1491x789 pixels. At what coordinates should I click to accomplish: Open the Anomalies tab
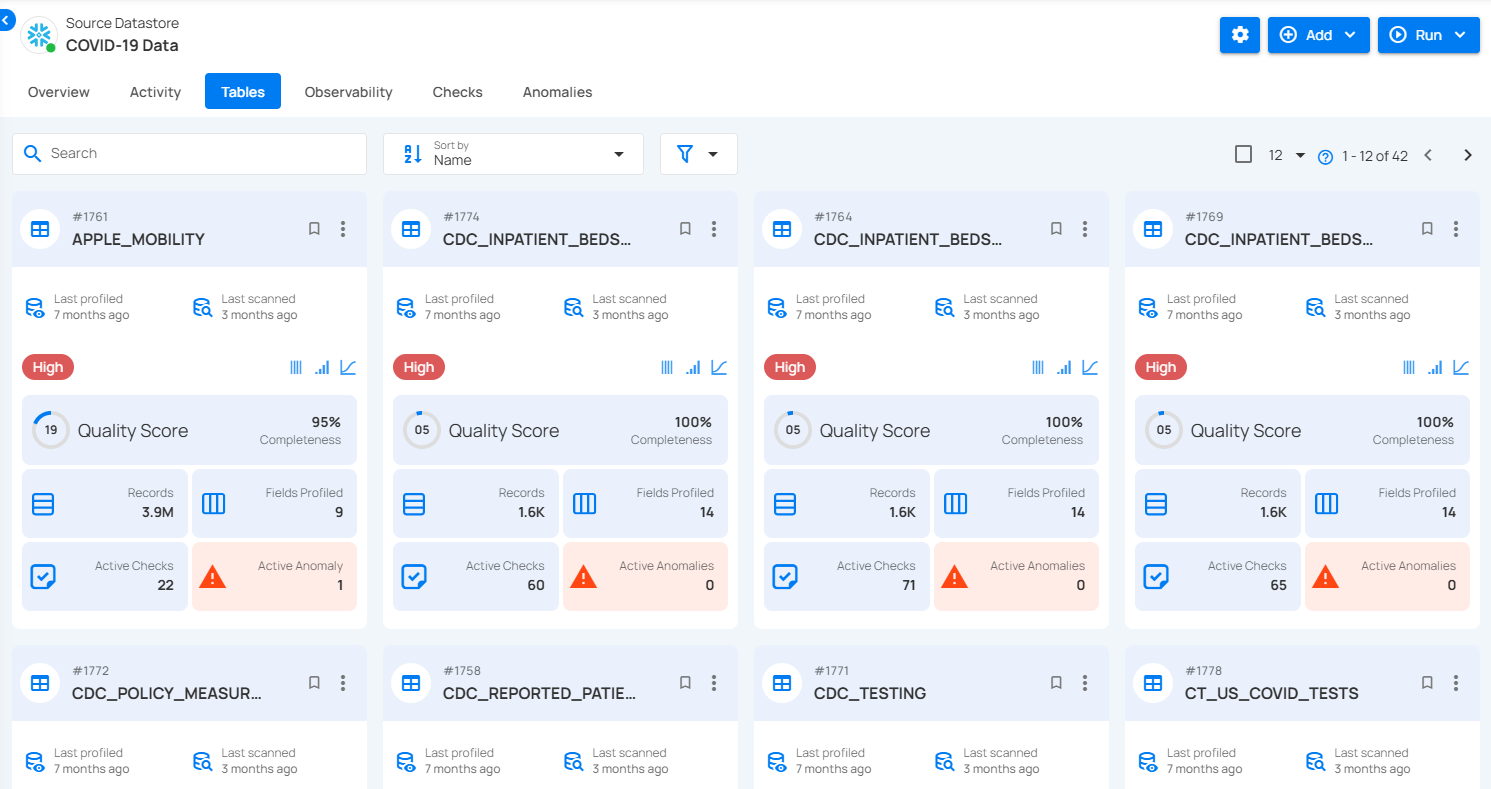557,92
